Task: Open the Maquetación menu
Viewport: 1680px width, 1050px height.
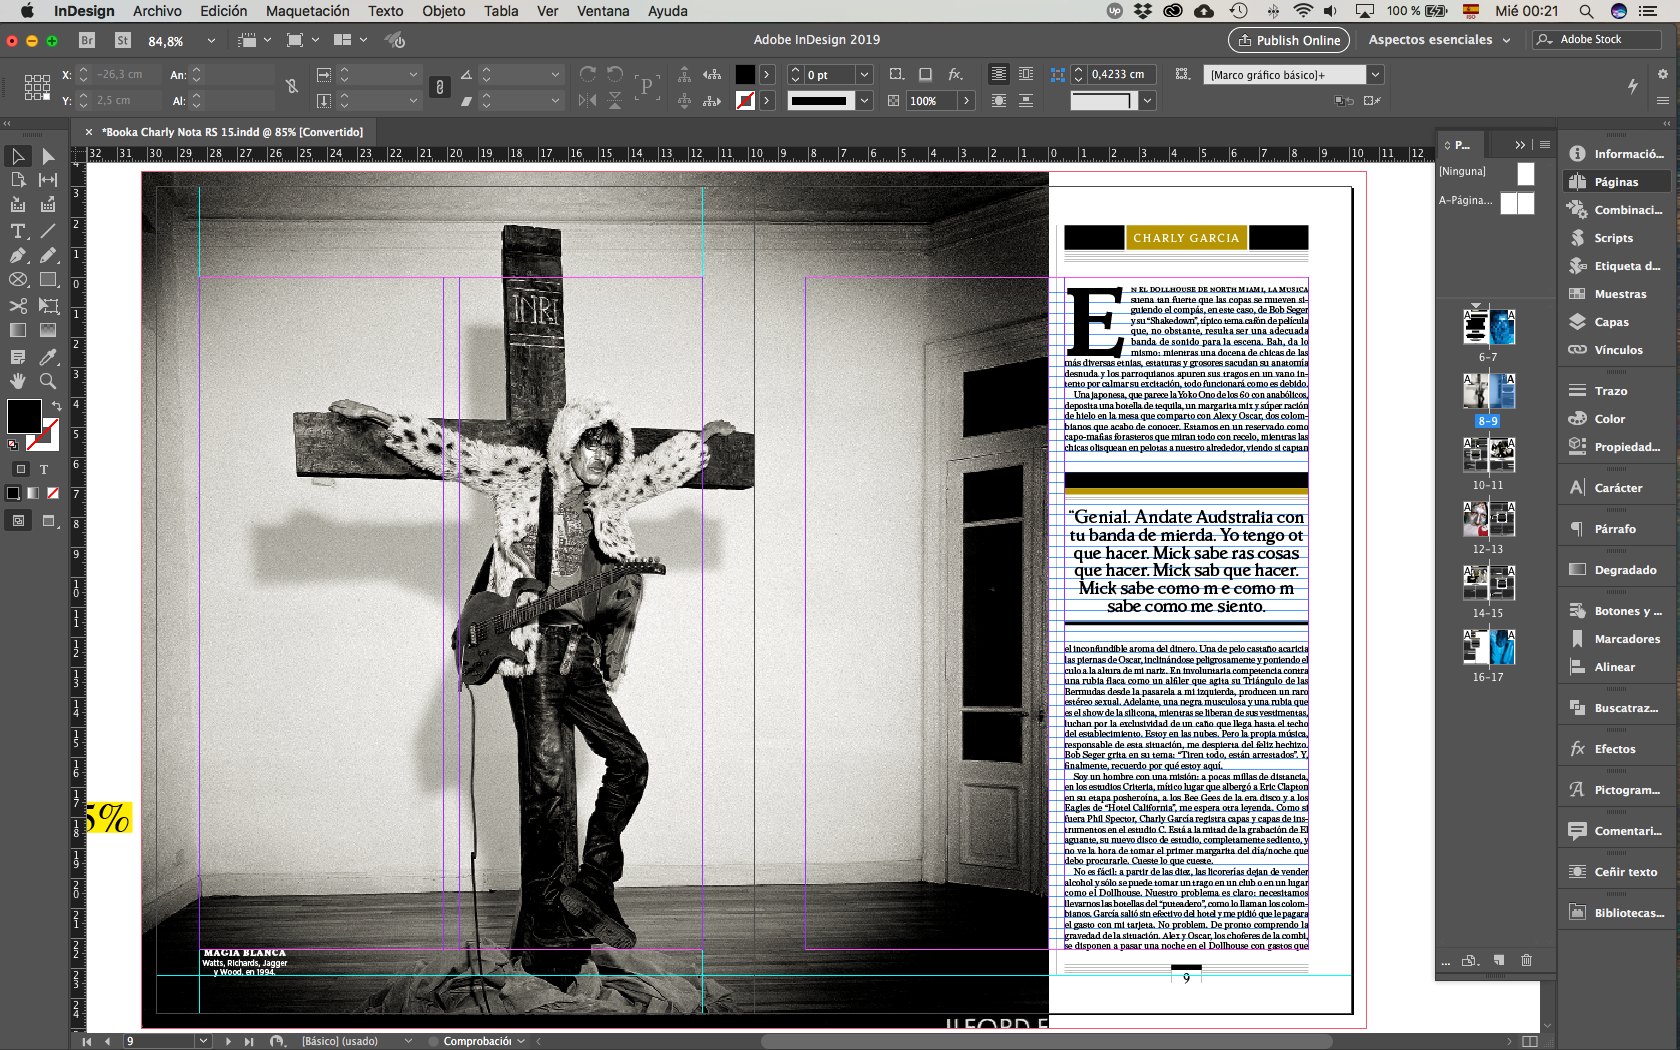Action: tap(307, 11)
